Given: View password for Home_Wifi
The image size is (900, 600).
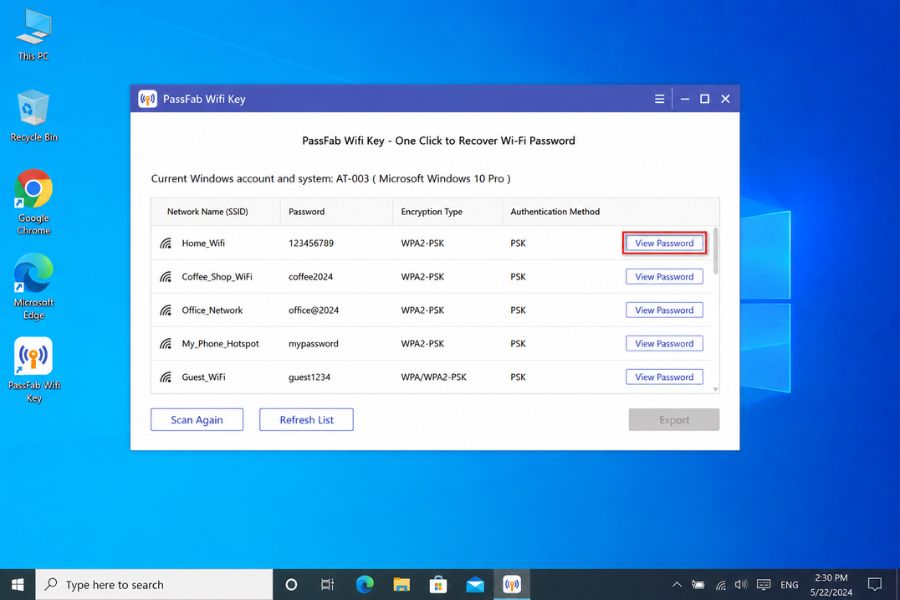Looking at the screenshot, I should [x=664, y=243].
